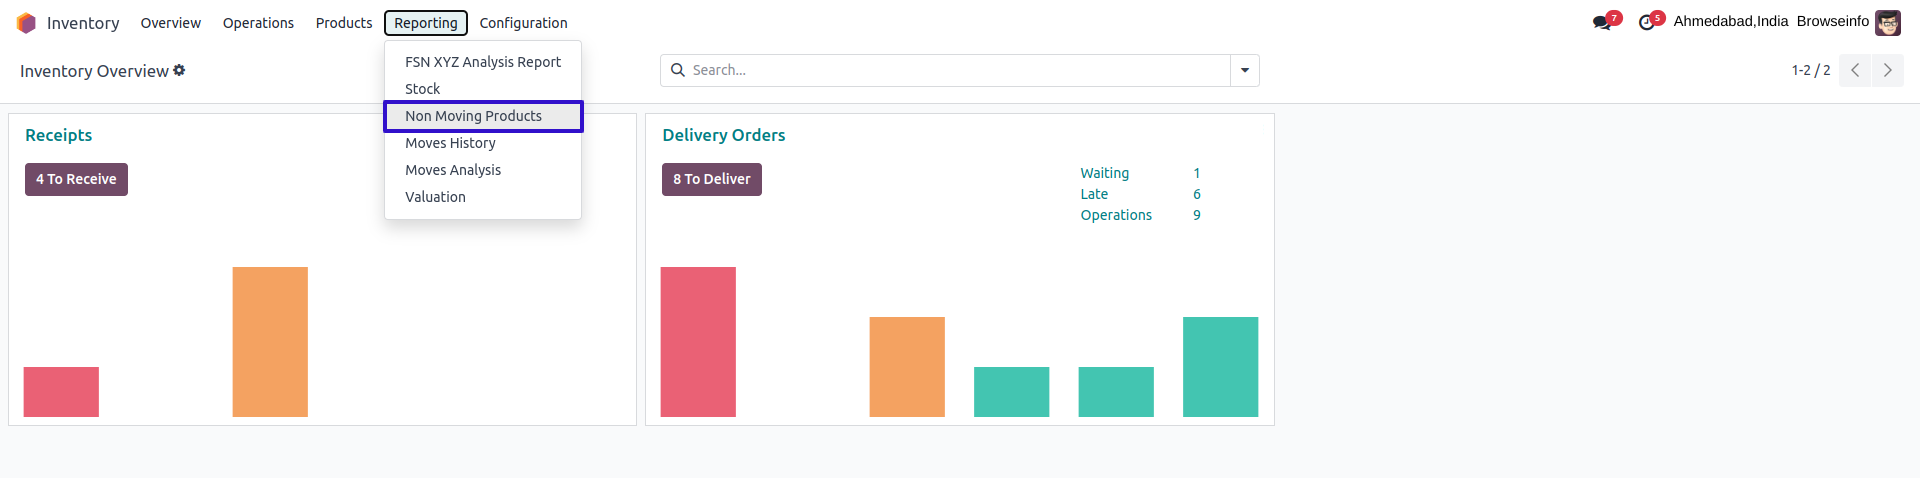
Task: Go to previous page arrow
Action: (x=1855, y=70)
